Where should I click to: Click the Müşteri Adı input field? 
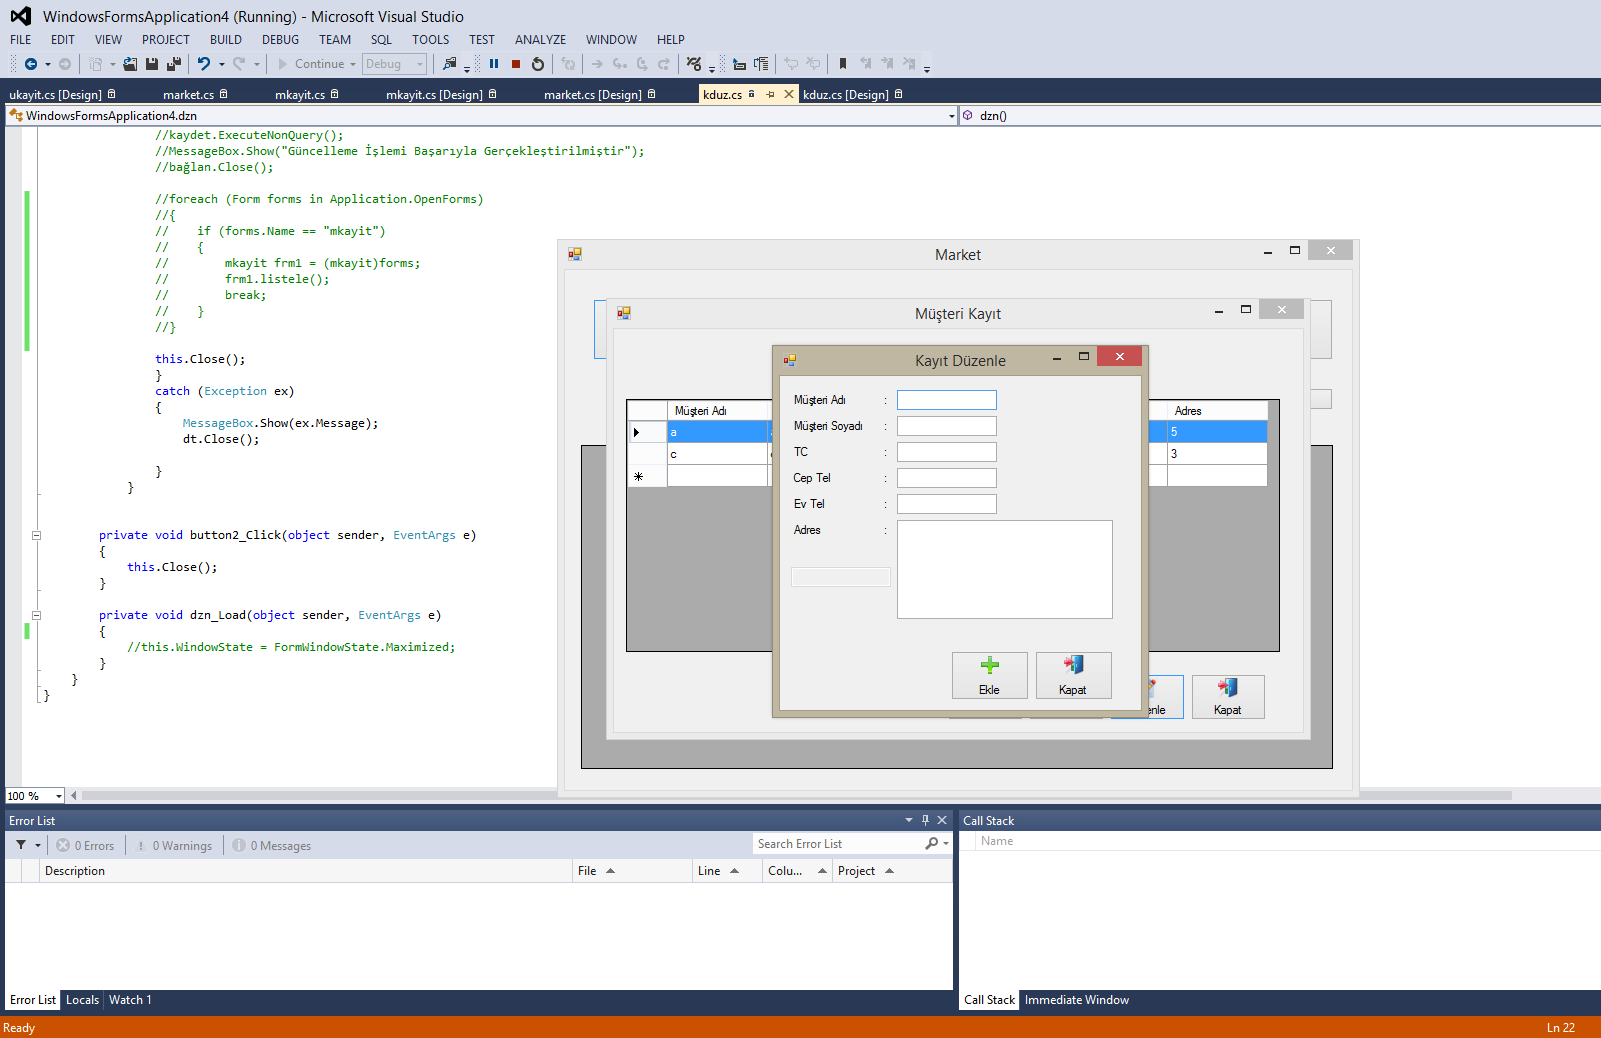947,400
